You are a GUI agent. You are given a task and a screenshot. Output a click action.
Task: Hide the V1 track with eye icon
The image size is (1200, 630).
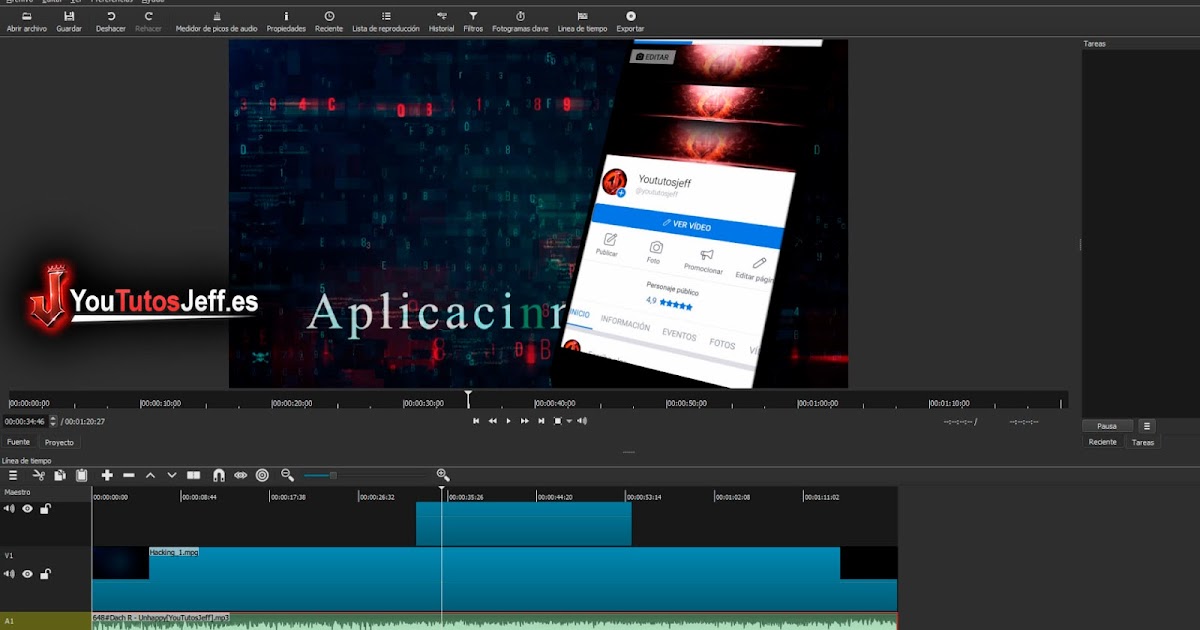(28, 574)
